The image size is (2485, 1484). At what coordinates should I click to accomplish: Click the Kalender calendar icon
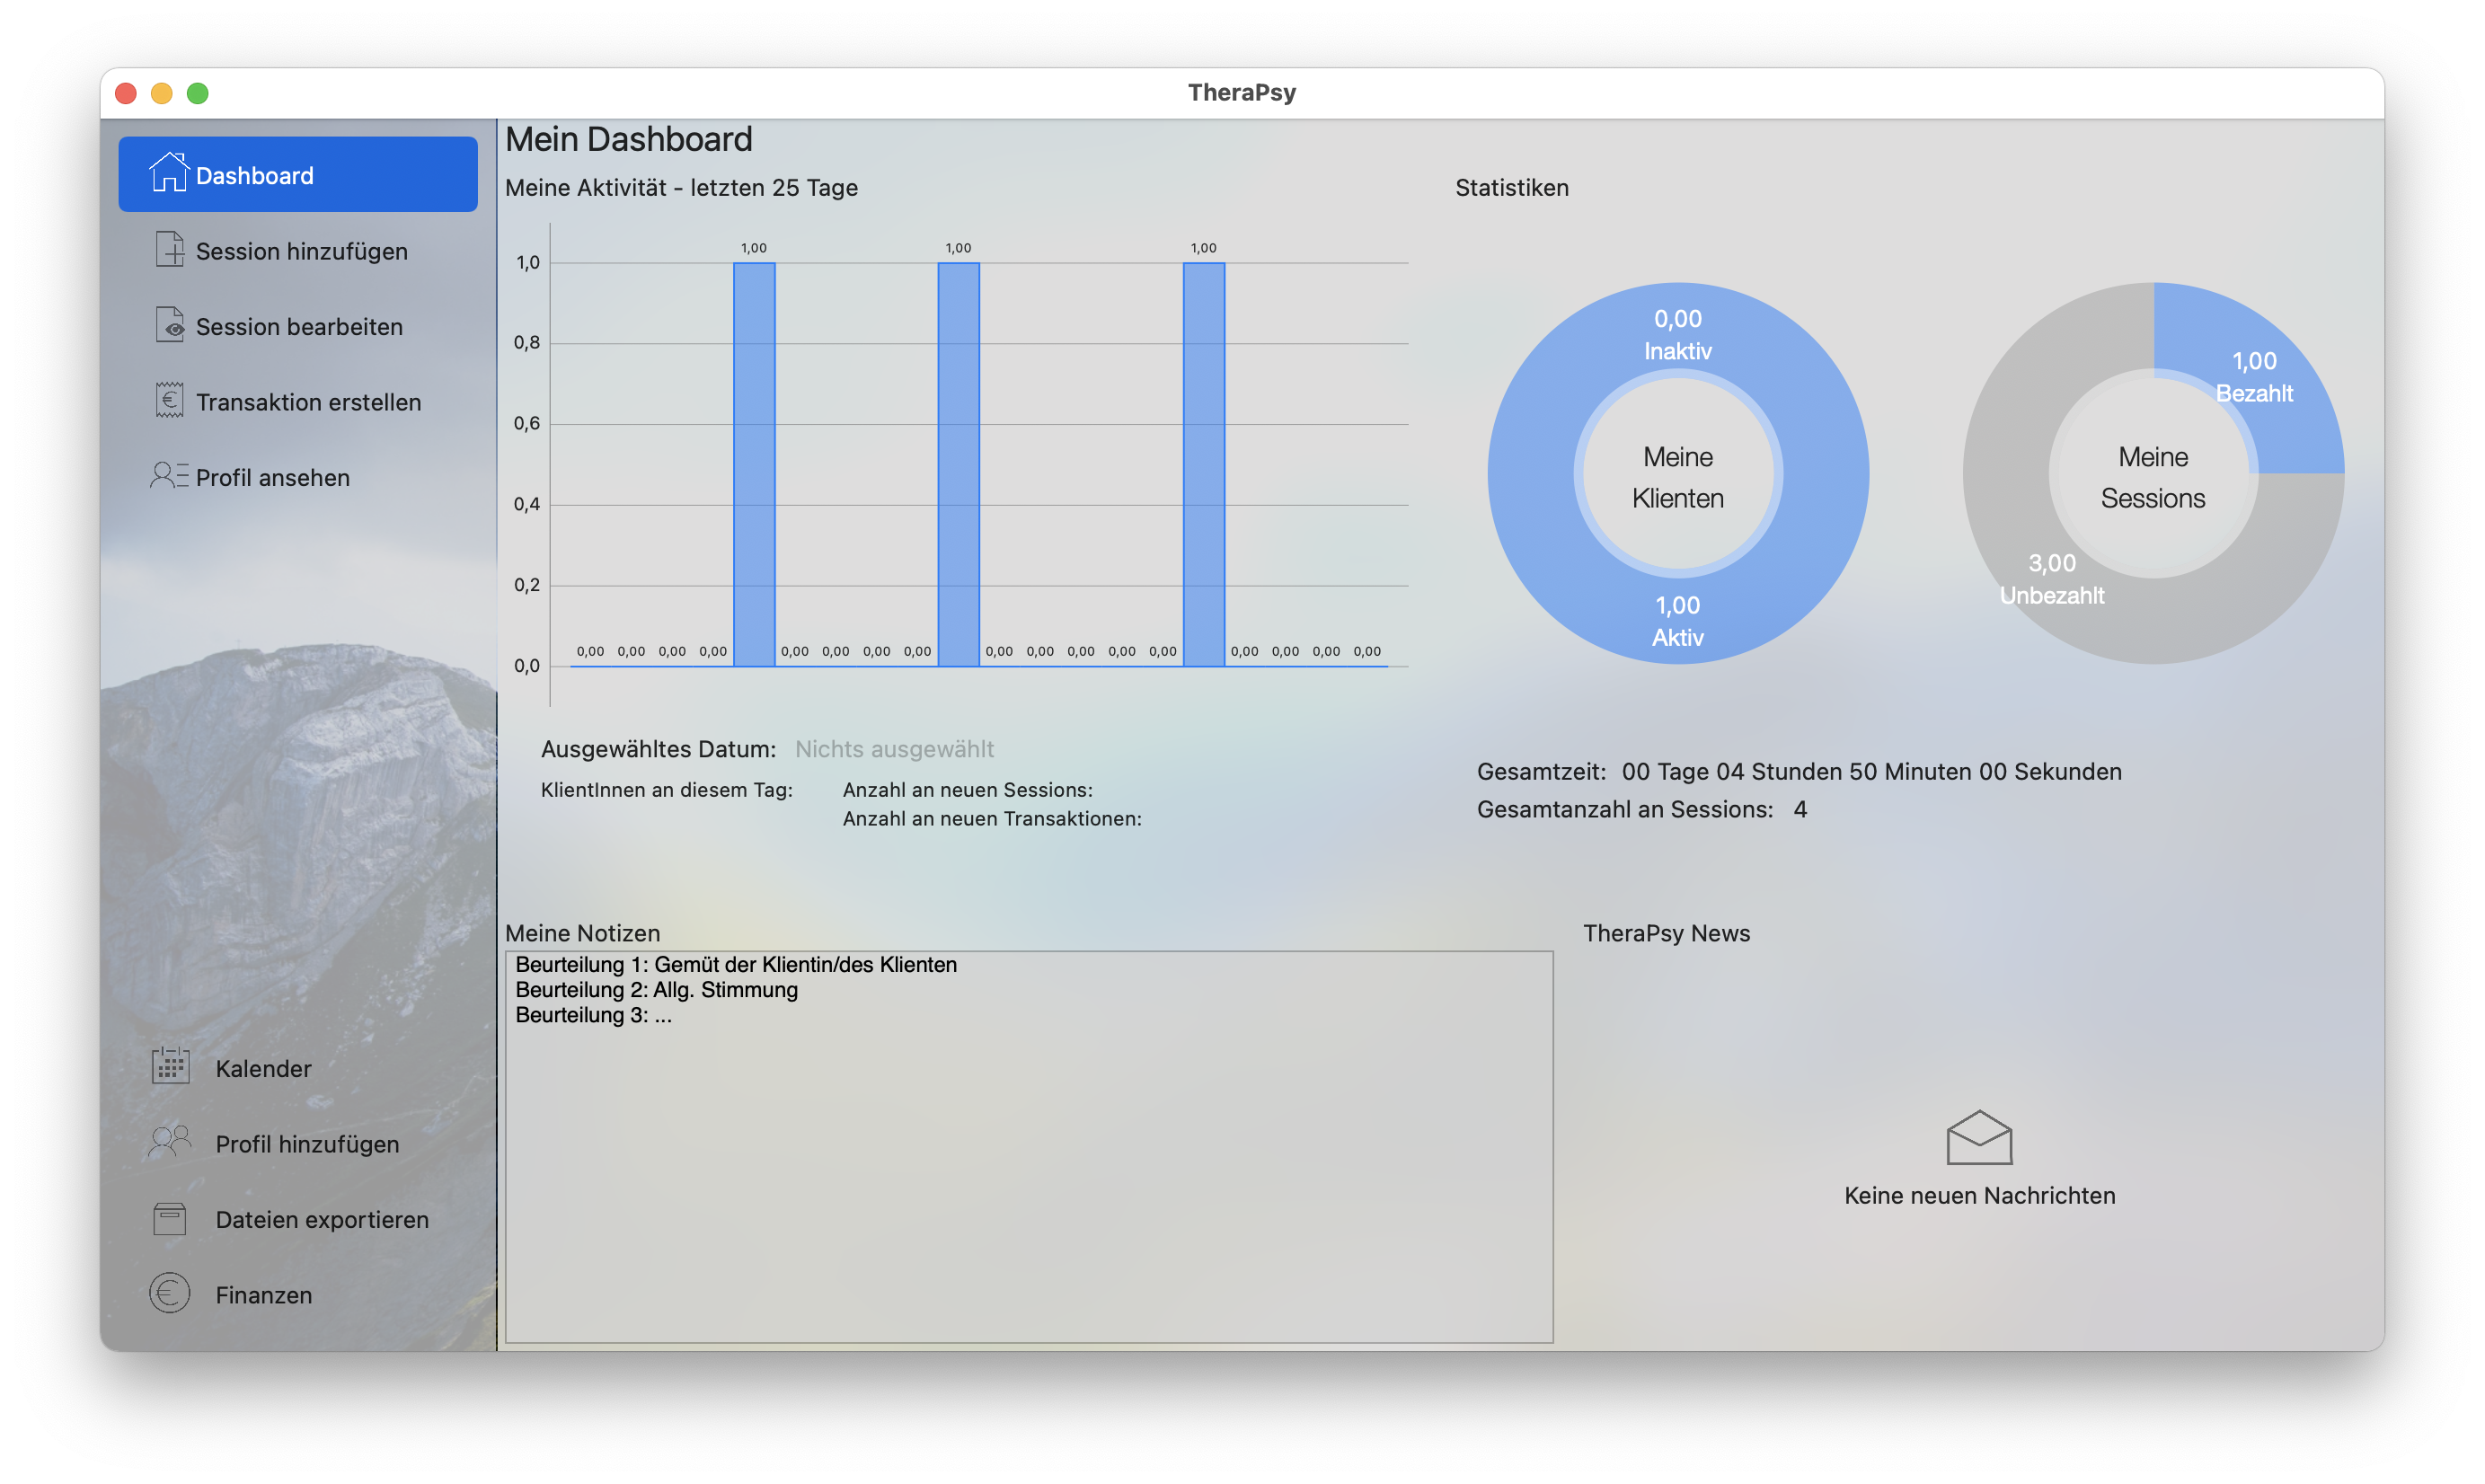tap(170, 1066)
